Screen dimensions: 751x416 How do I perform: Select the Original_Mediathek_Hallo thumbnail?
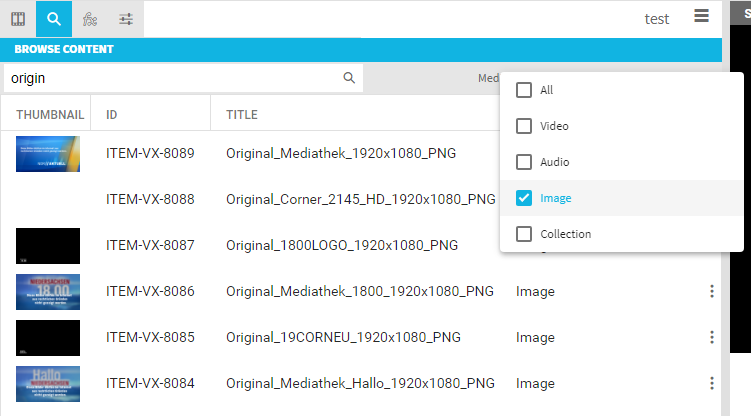tap(48, 384)
